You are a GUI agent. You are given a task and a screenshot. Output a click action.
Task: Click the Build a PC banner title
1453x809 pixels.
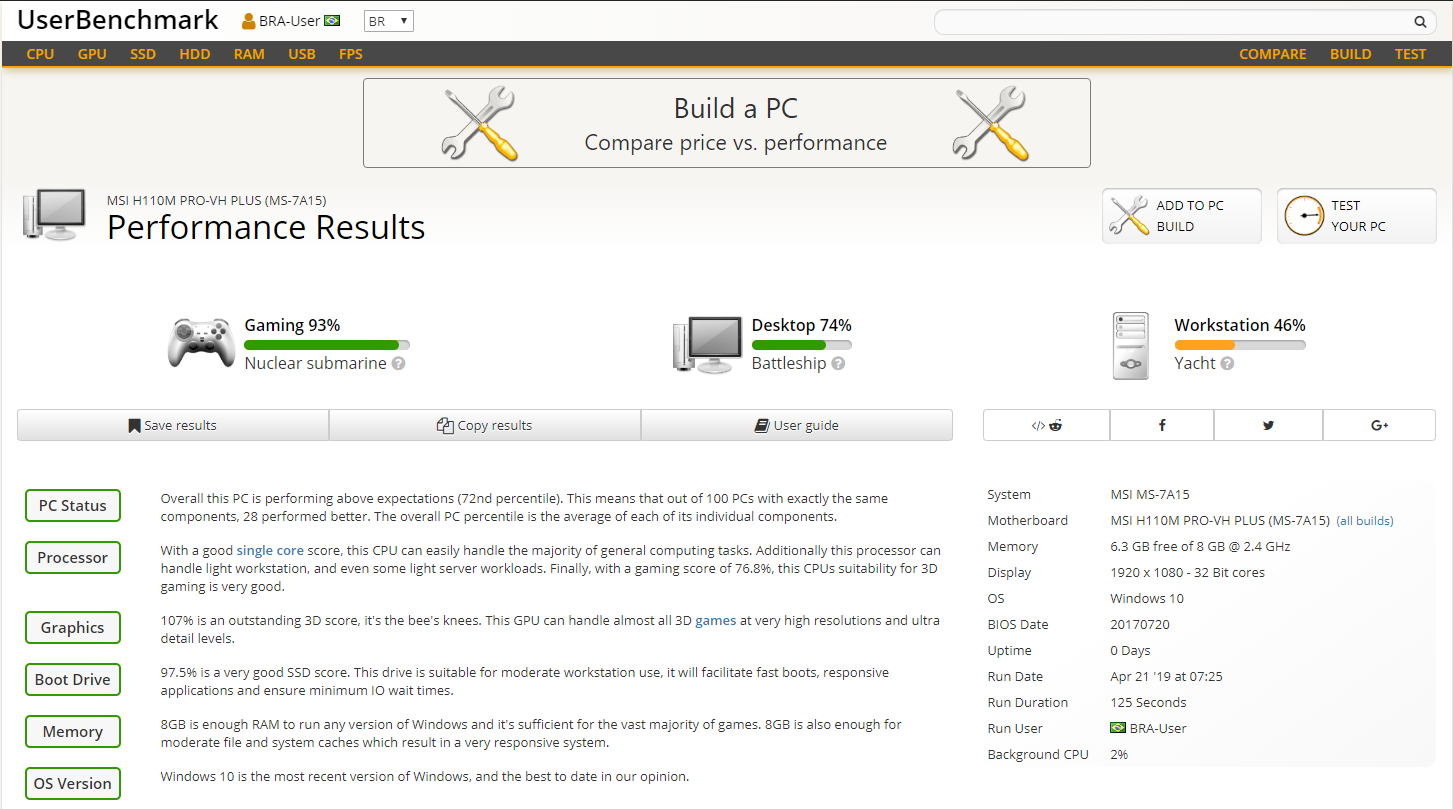coord(736,108)
